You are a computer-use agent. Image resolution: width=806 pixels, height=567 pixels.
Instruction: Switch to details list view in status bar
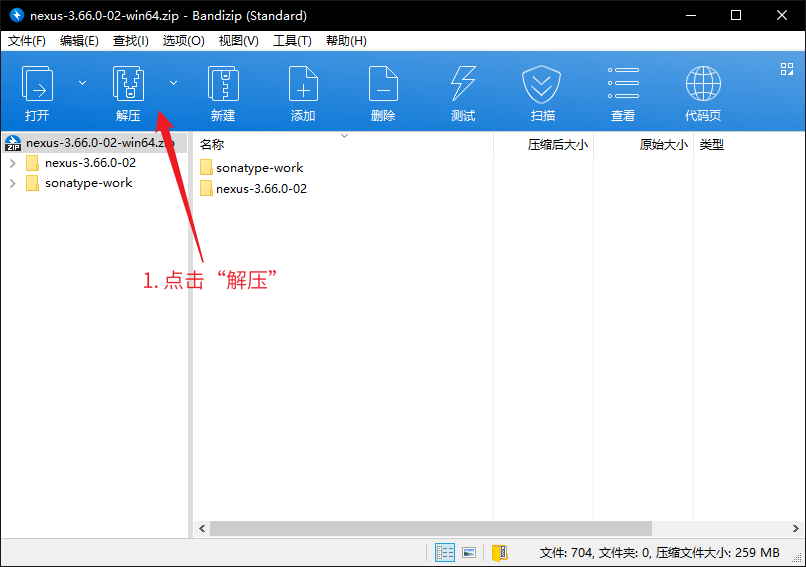click(445, 552)
